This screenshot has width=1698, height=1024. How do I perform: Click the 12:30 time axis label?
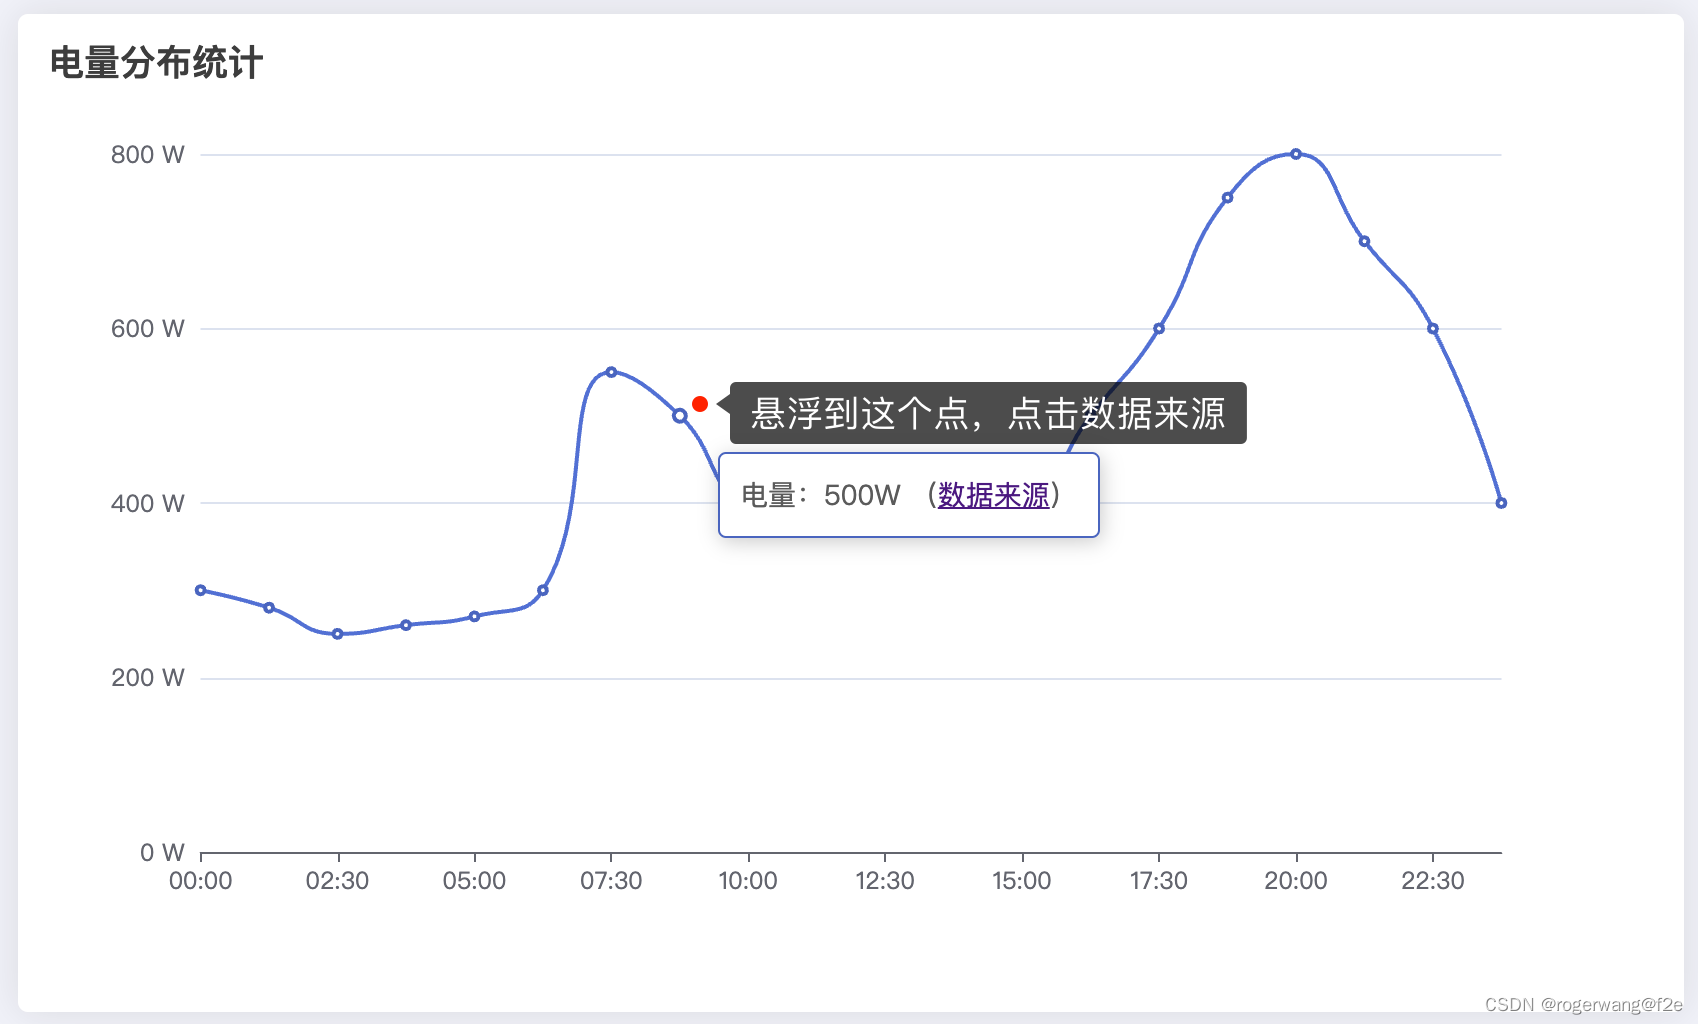[885, 881]
